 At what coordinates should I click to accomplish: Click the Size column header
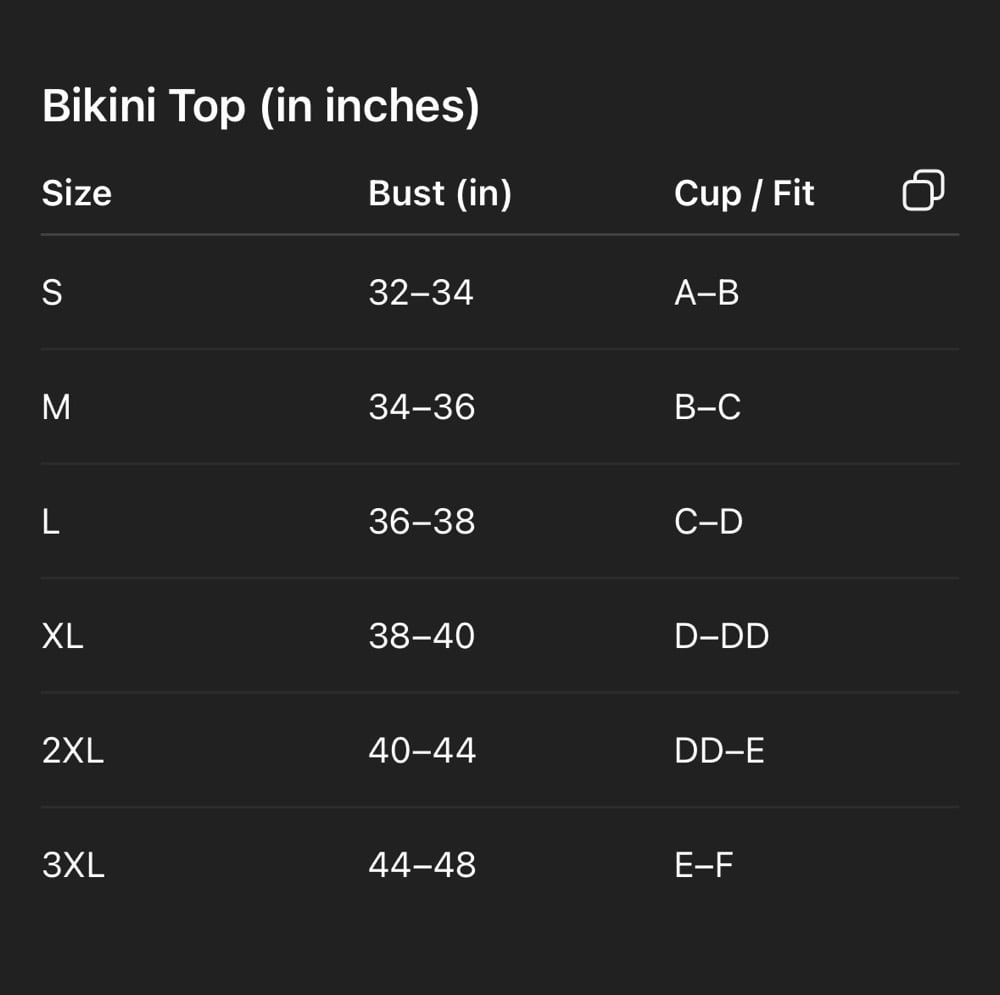pos(76,193)
